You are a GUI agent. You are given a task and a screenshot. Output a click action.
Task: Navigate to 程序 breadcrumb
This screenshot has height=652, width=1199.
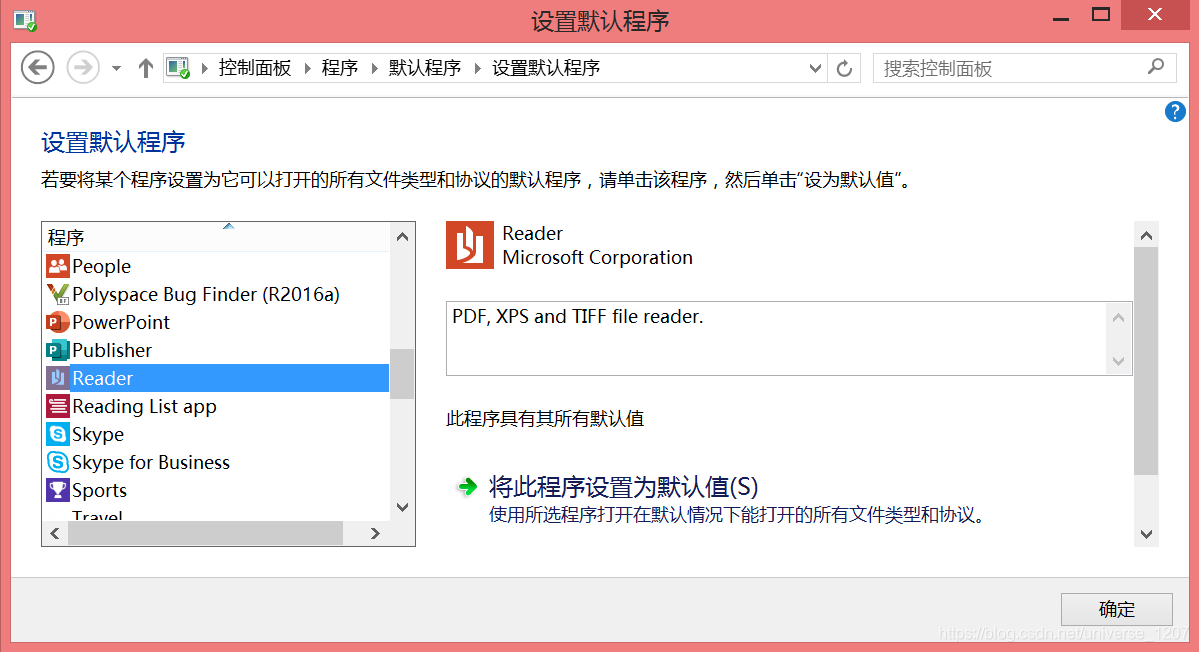[x=340, y=68]
